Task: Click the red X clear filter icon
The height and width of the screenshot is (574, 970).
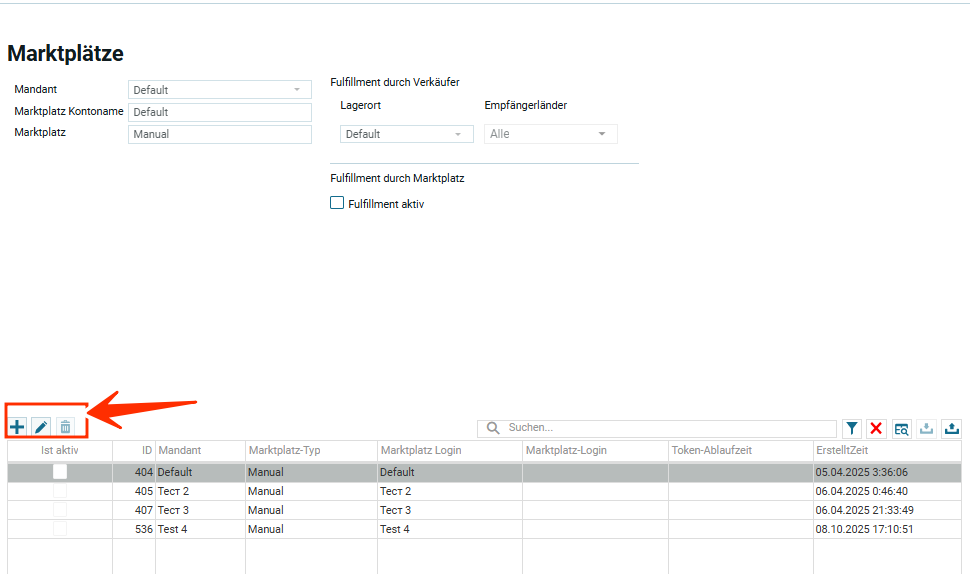Action: (876, 428)
